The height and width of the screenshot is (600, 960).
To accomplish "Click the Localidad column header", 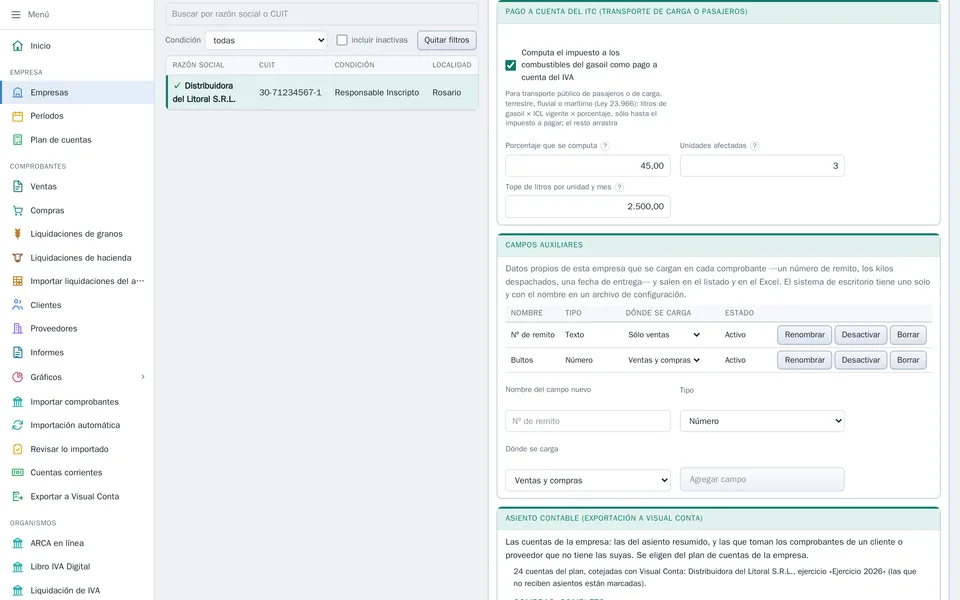I will point(452,65).
